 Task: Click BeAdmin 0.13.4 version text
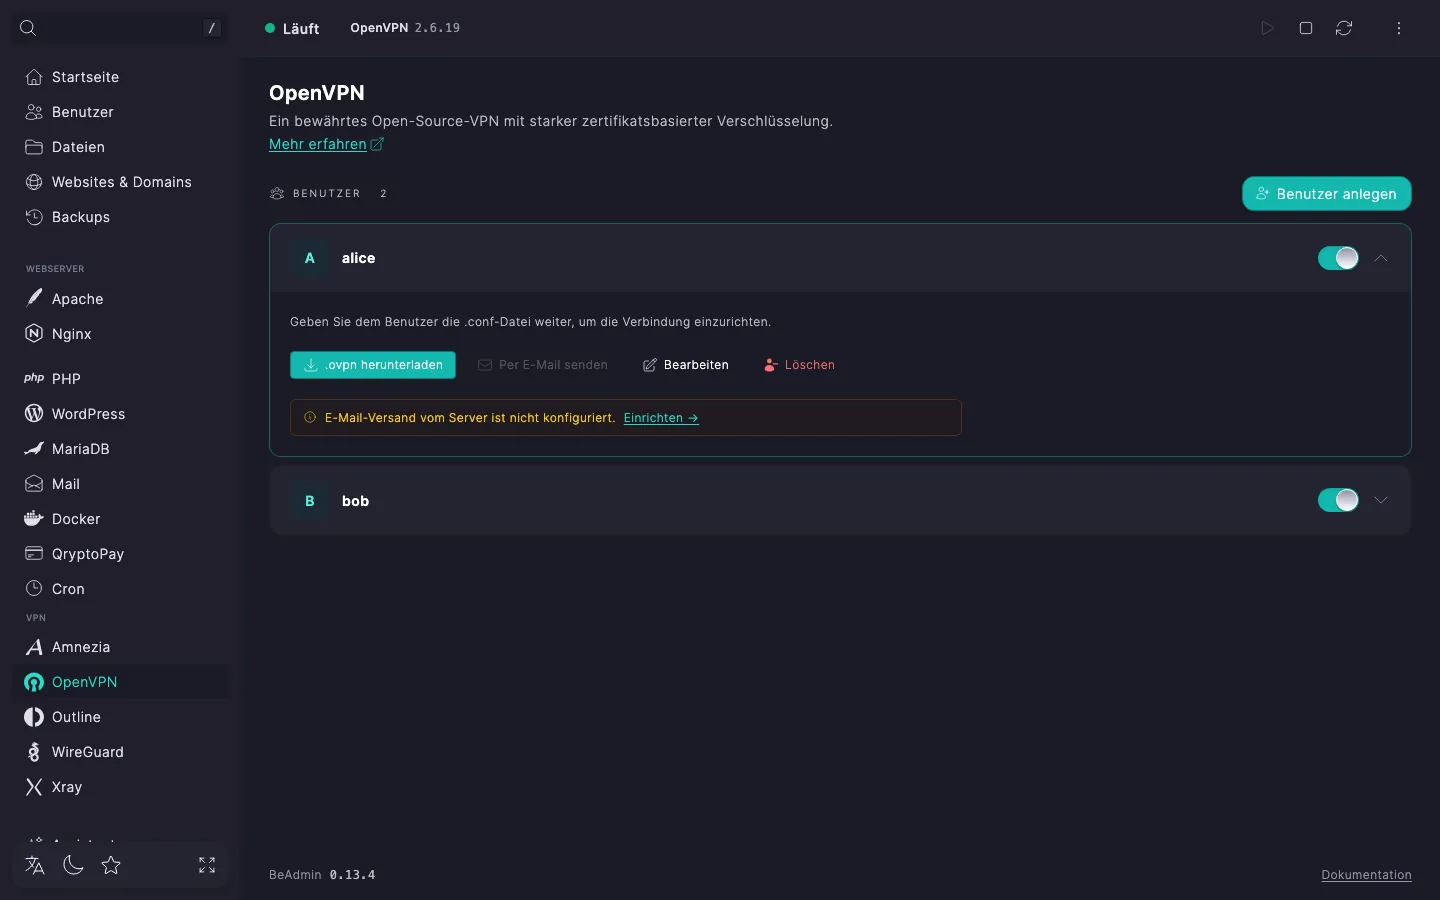coord(322,875)
